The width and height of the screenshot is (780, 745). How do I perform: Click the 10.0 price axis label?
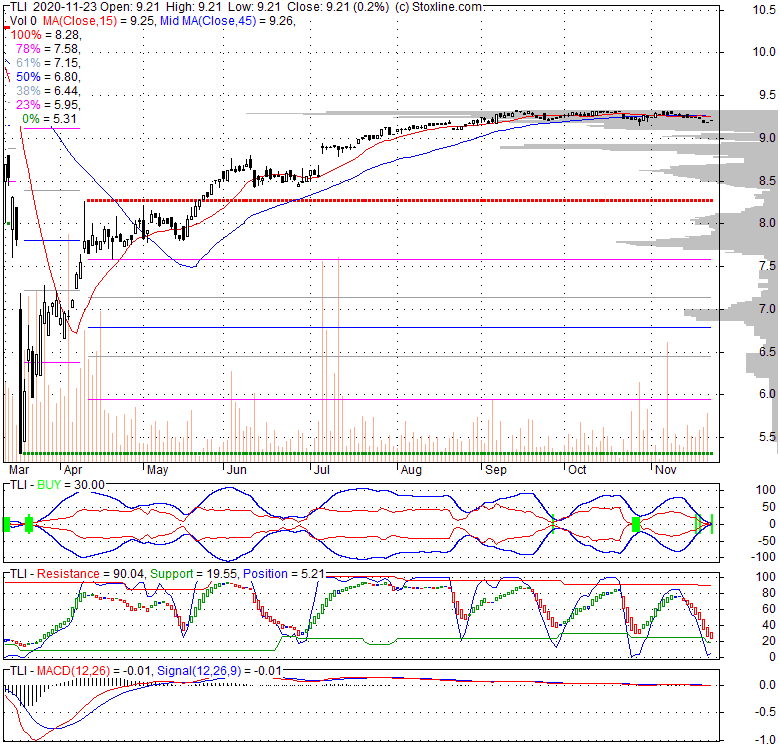point(764,52)
